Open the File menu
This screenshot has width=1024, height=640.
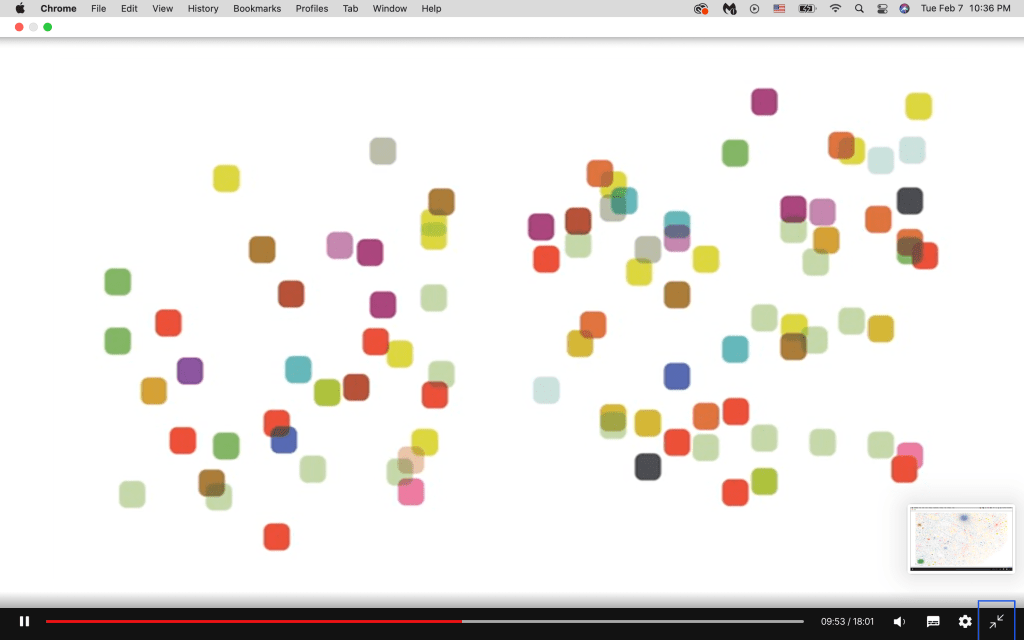98,8
